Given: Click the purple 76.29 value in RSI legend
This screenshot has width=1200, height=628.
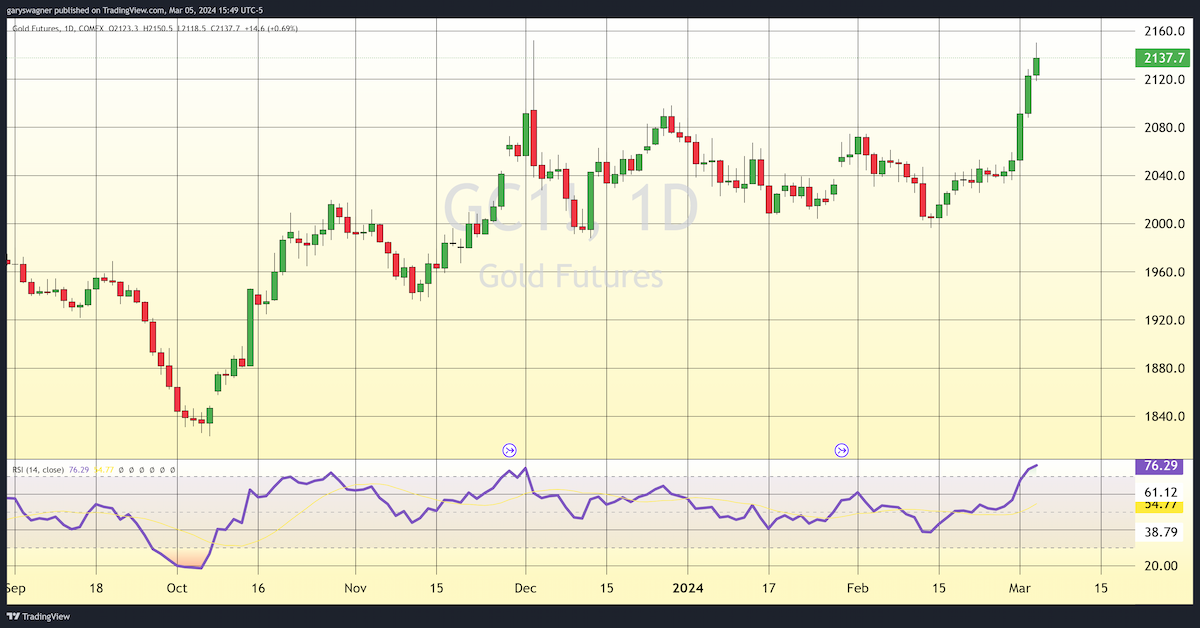Looking at the screenshot, I should point(80,469).
